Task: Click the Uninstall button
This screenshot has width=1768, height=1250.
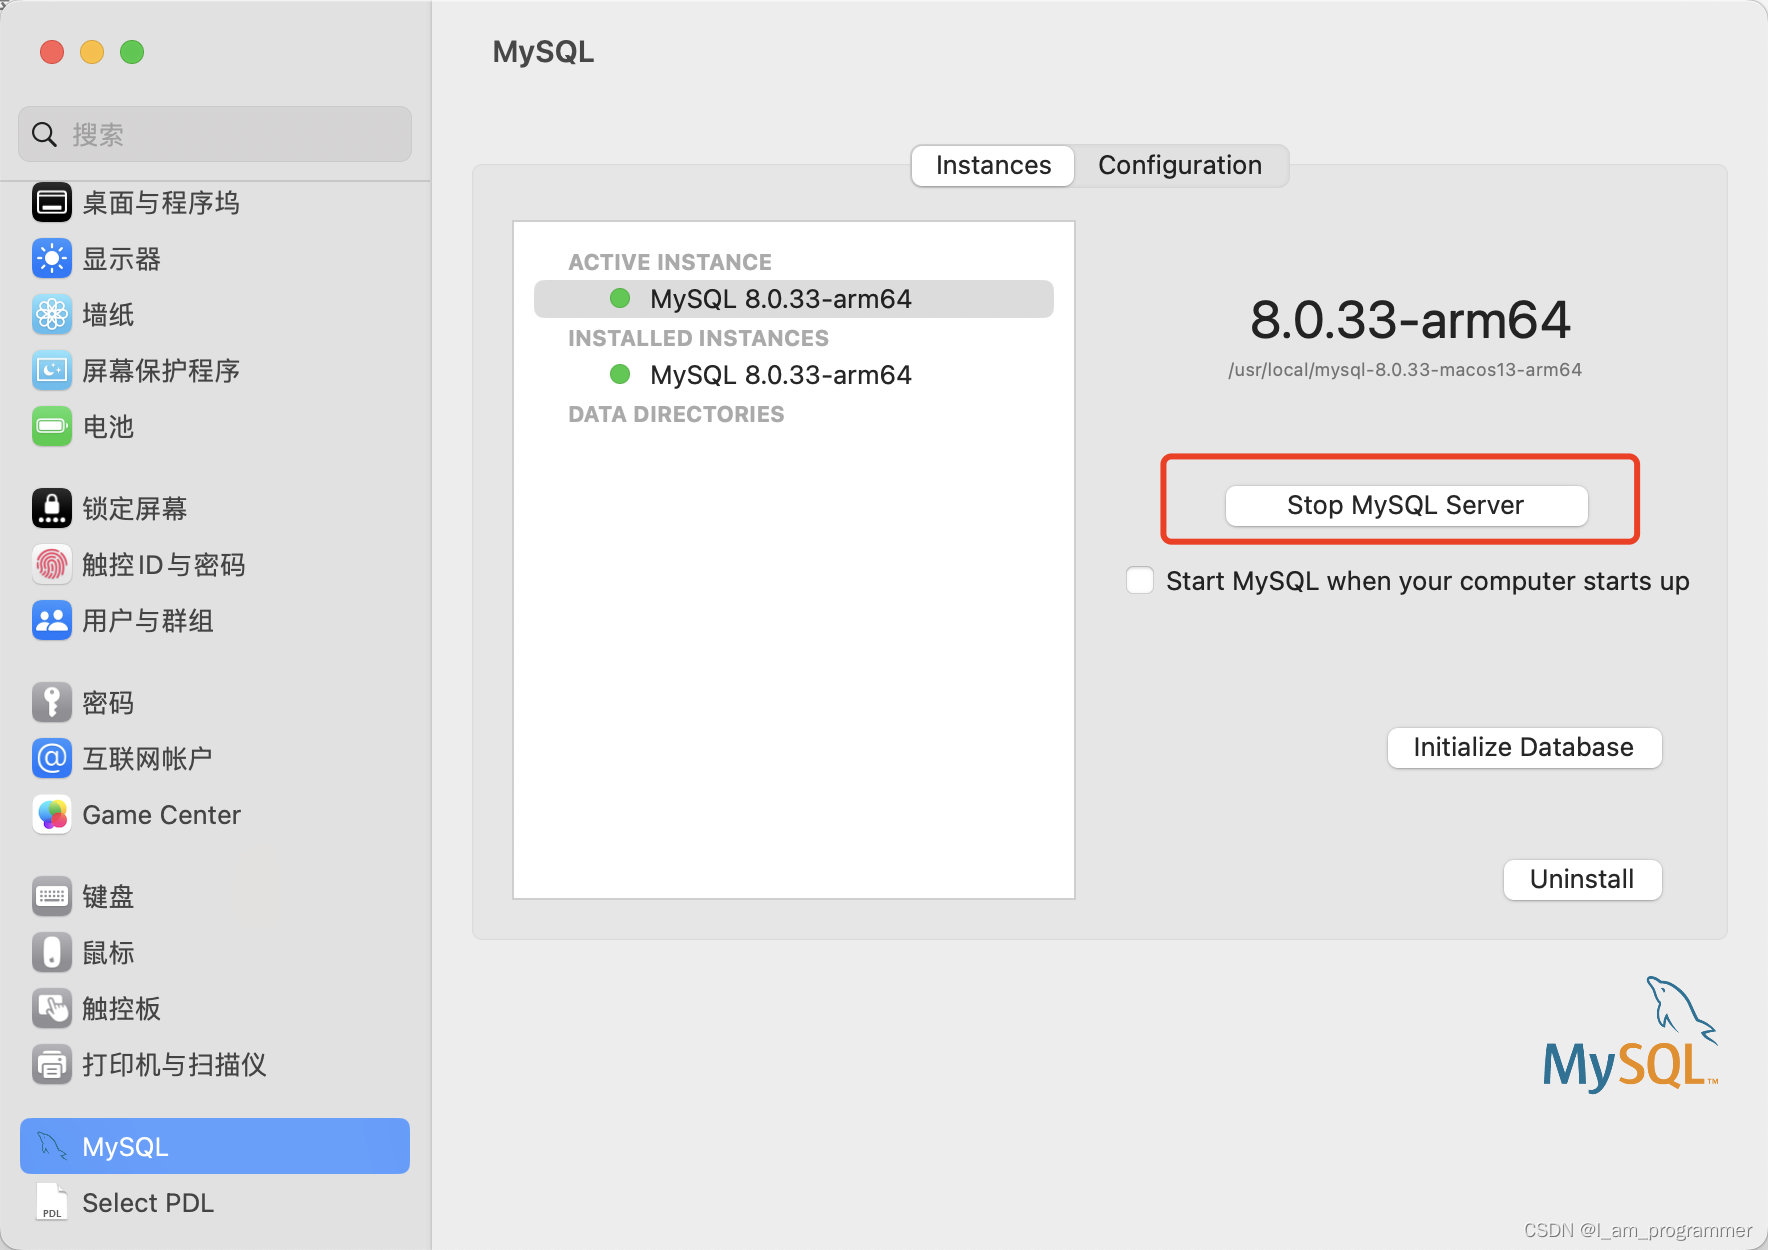Action: tap(1582, 879)
